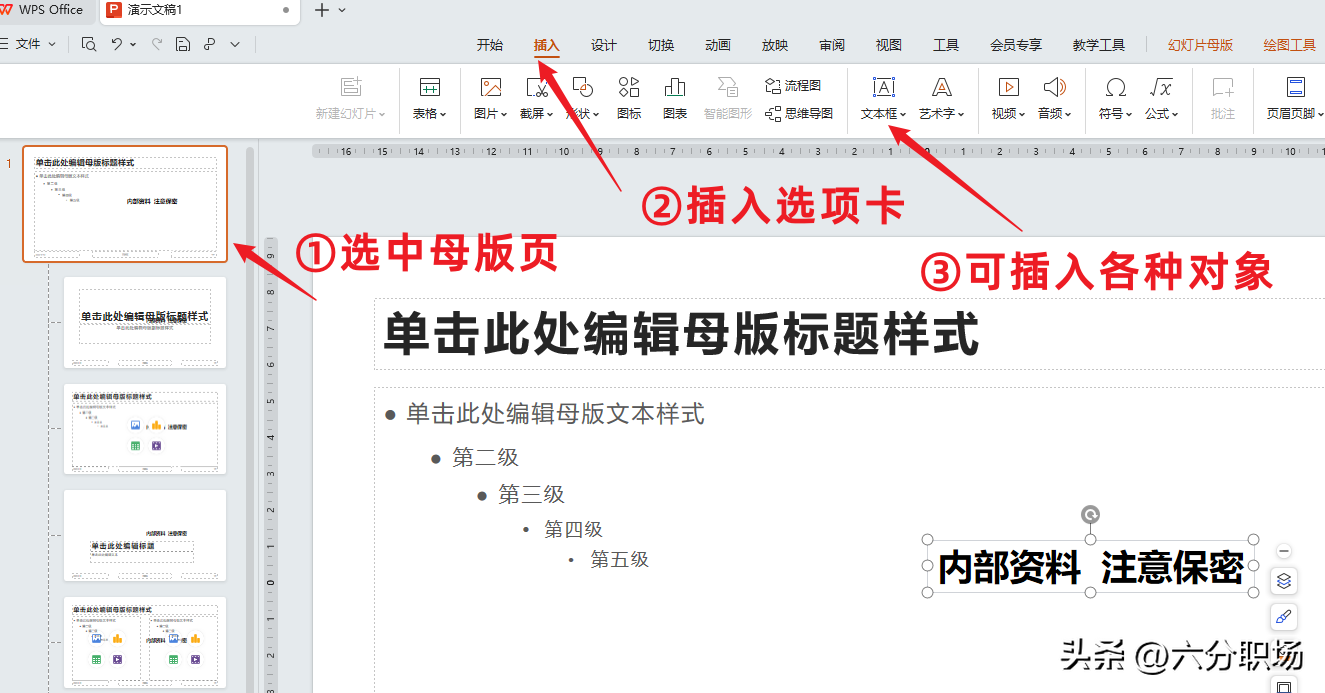The height and width of the screenshot is (693, 1325).
Task: Open the 图片 dropdown arrow
Action: pyautogui.click(x=504, y=115)
